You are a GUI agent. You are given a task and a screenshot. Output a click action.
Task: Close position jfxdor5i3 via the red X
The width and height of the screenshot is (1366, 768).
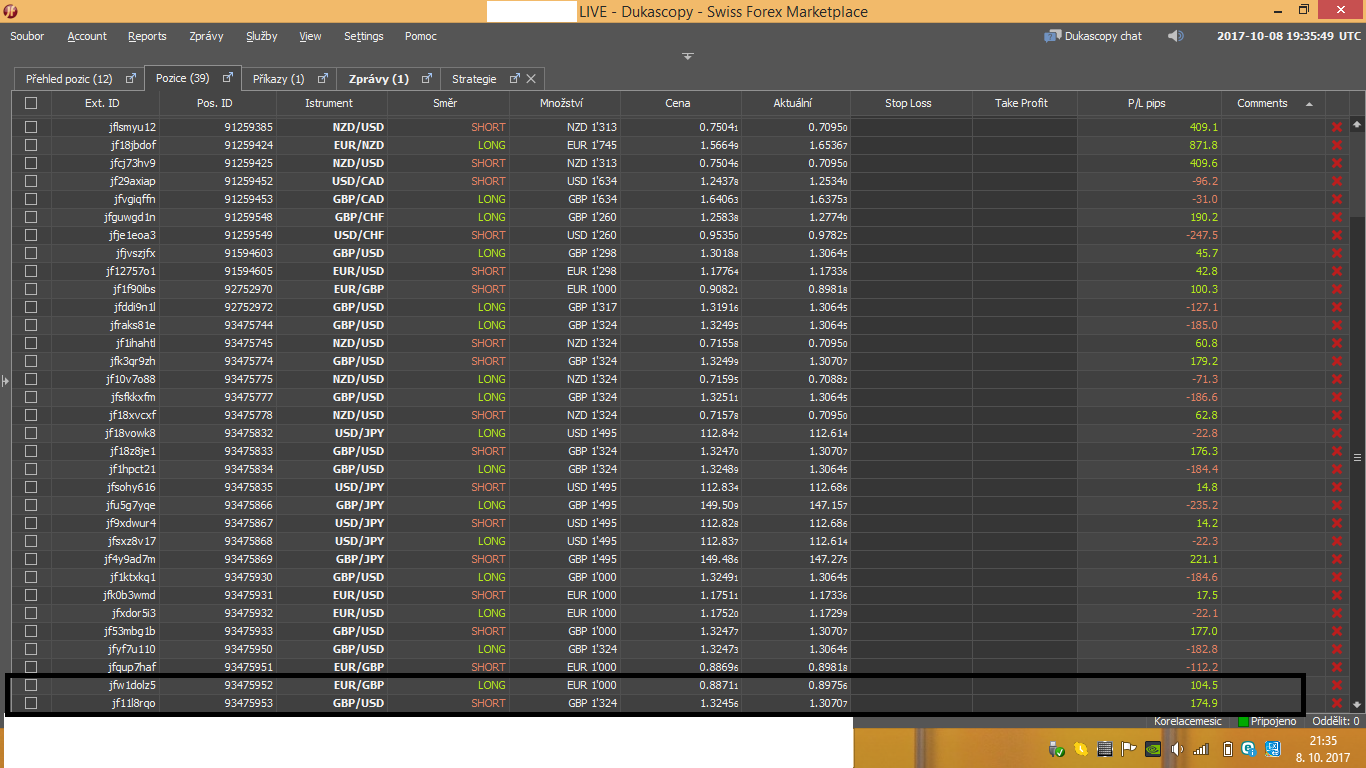1336,613
